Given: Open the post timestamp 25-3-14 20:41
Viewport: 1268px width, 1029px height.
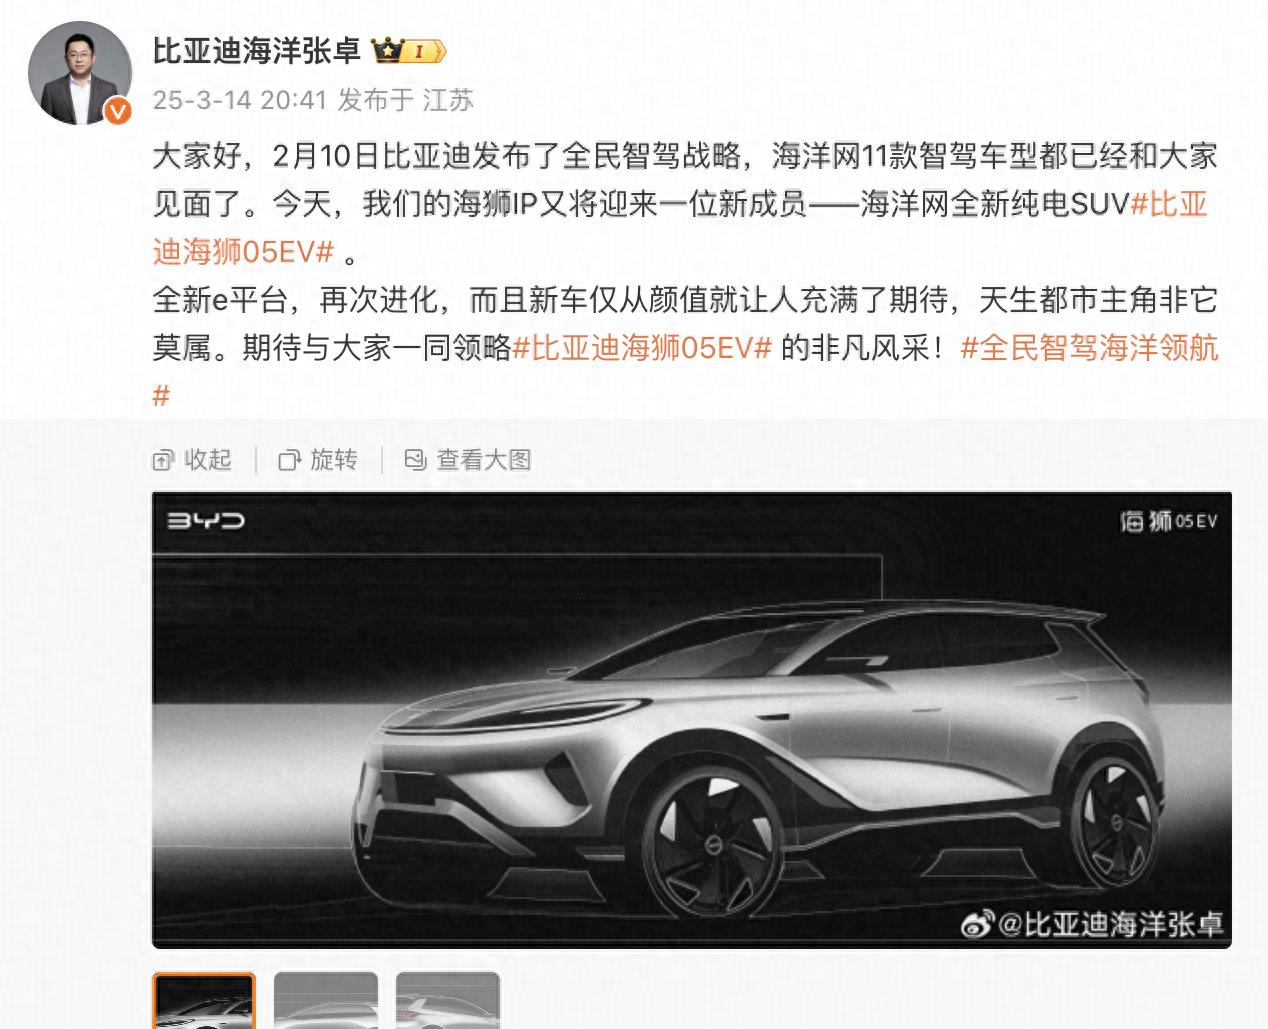Looking at the screenshot, I should 240,100.
